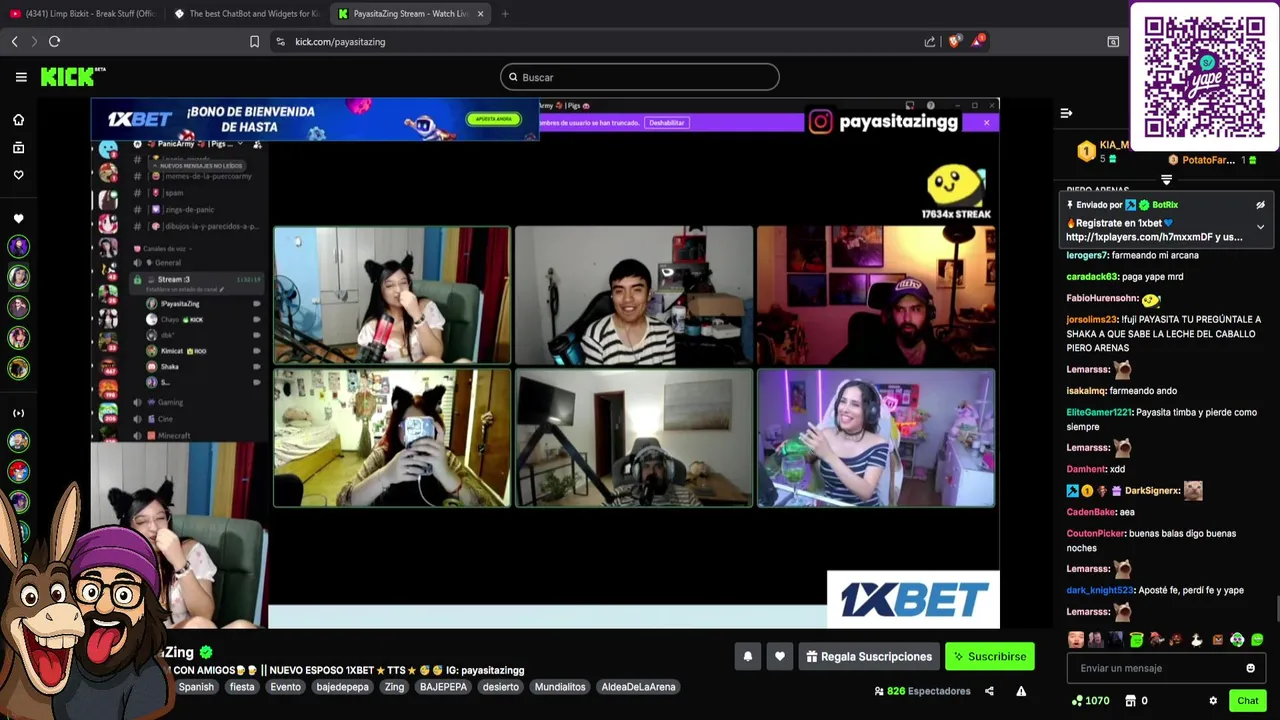
Task: Click Regala Suscripciones button
Action: tap(869, 656)
